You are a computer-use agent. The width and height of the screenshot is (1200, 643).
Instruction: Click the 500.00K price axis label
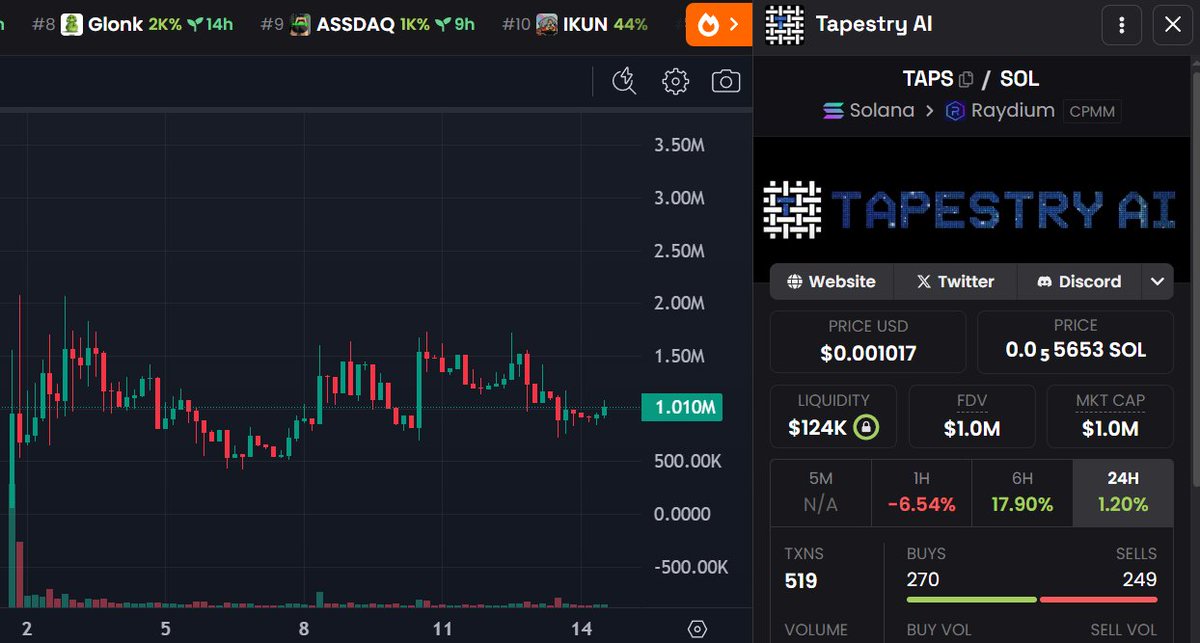[687, 461]
